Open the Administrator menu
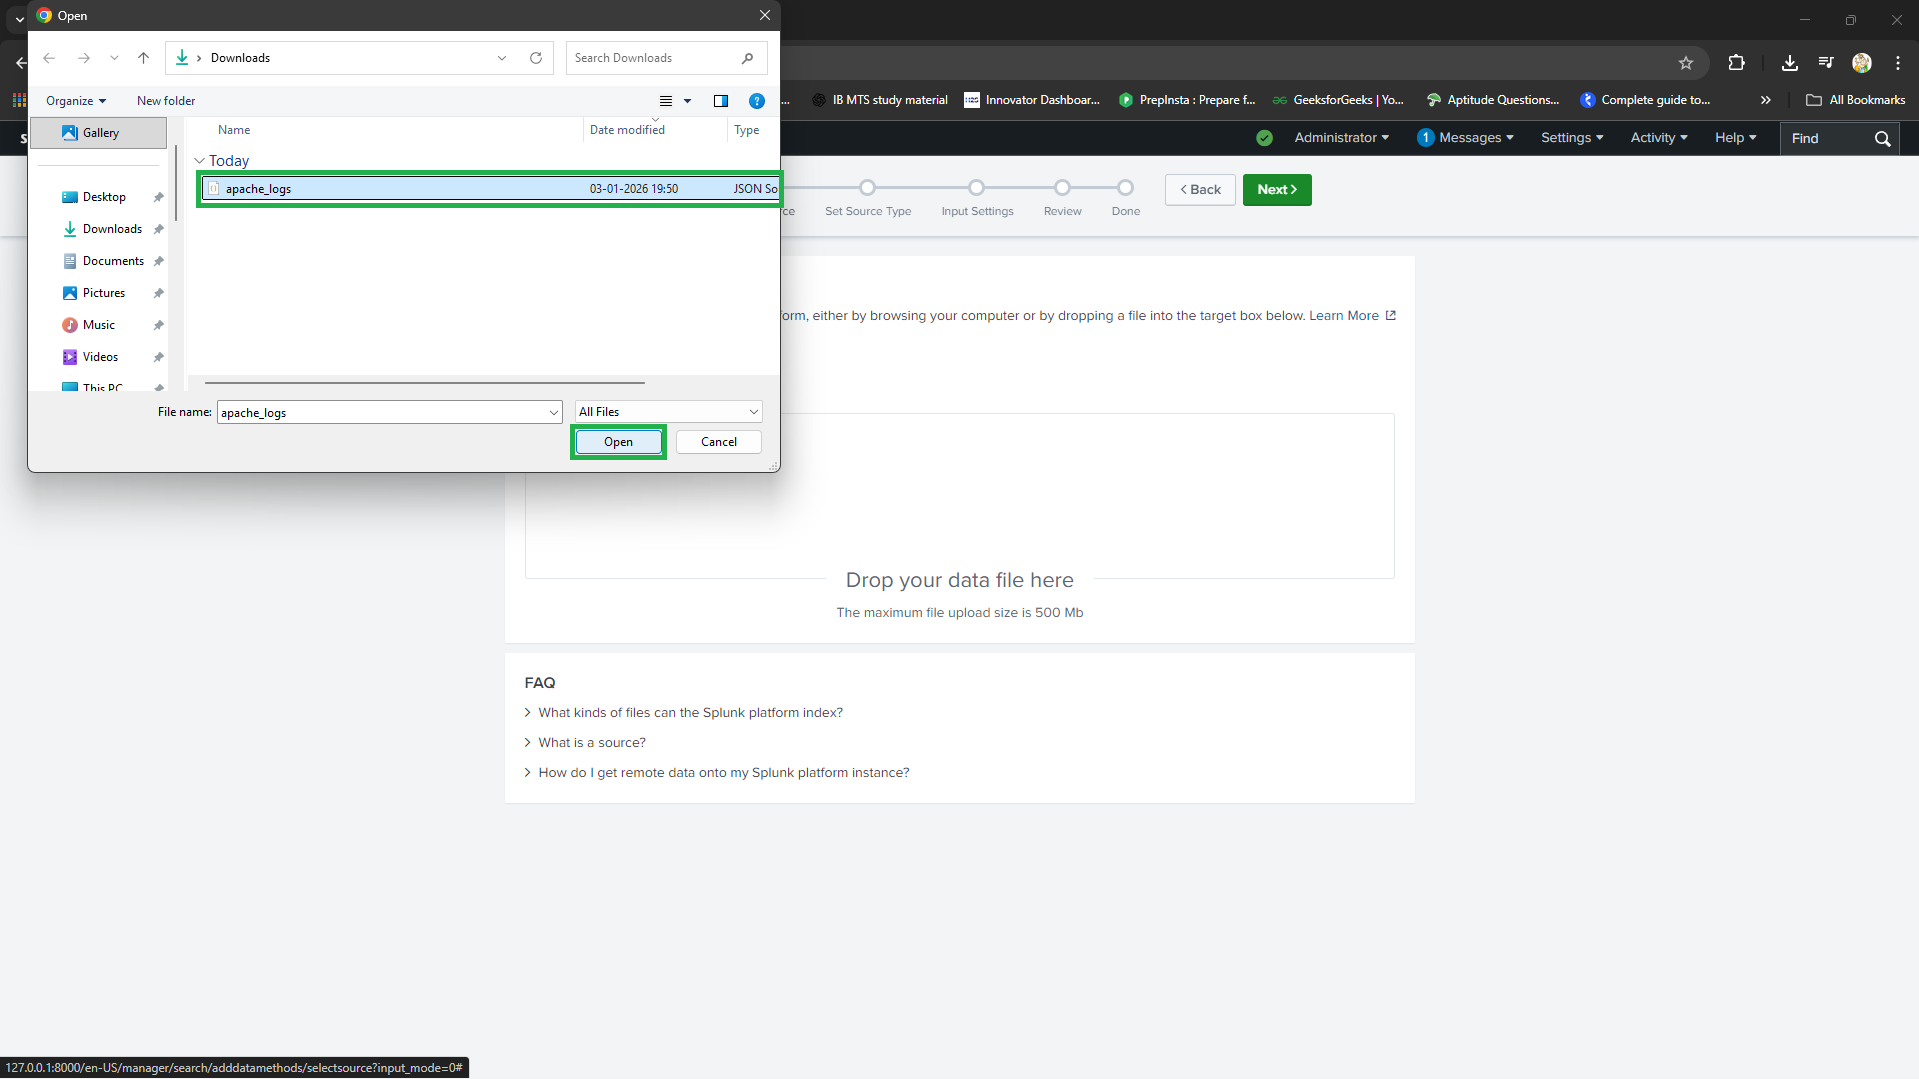 (x=1341, y=138)
